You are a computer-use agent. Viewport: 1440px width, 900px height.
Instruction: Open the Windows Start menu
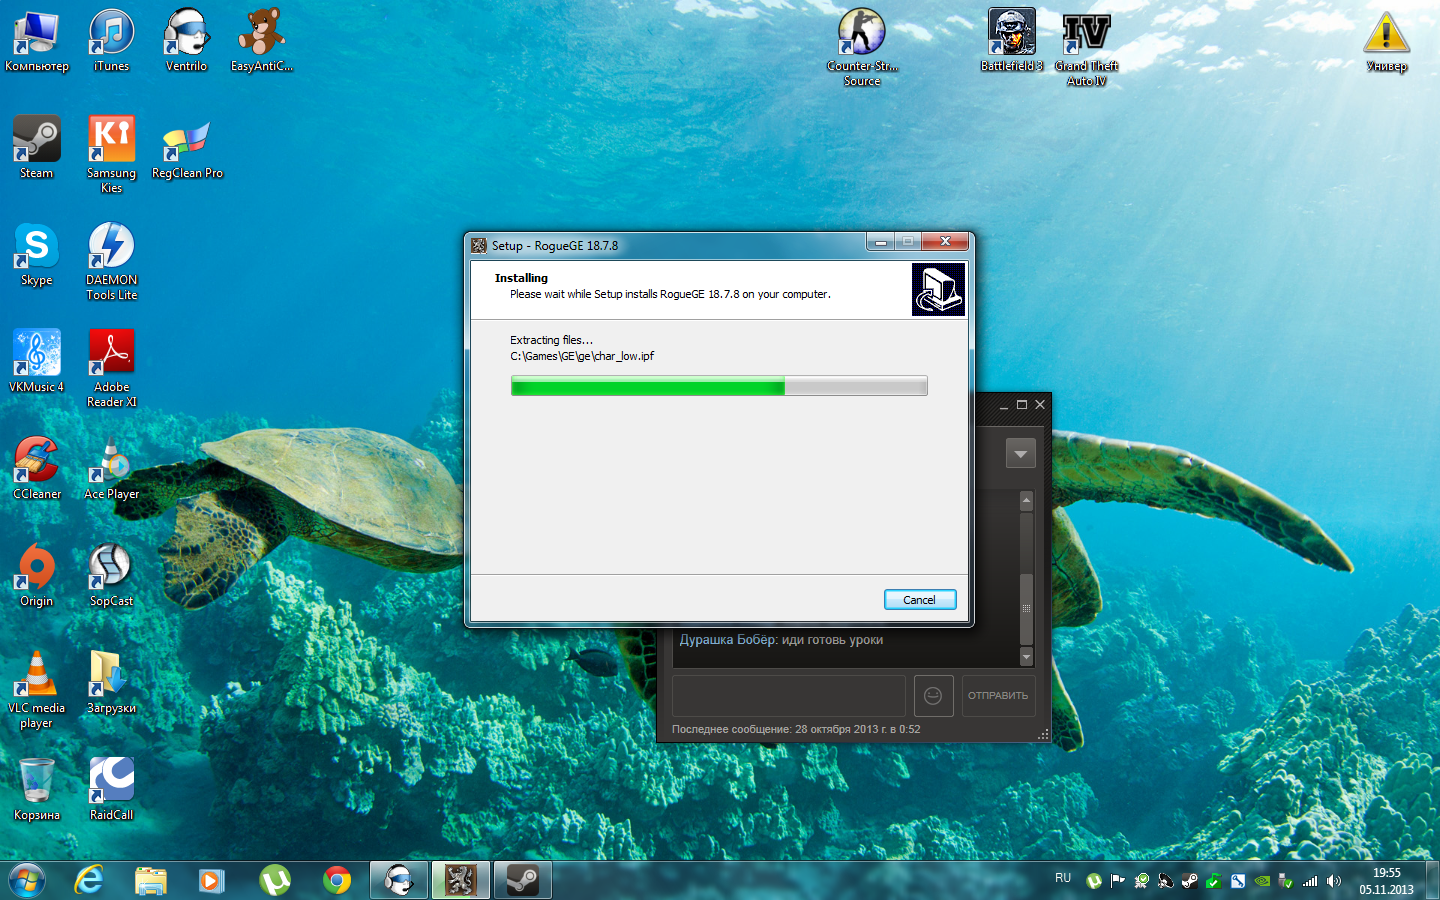tap(27, 880)
